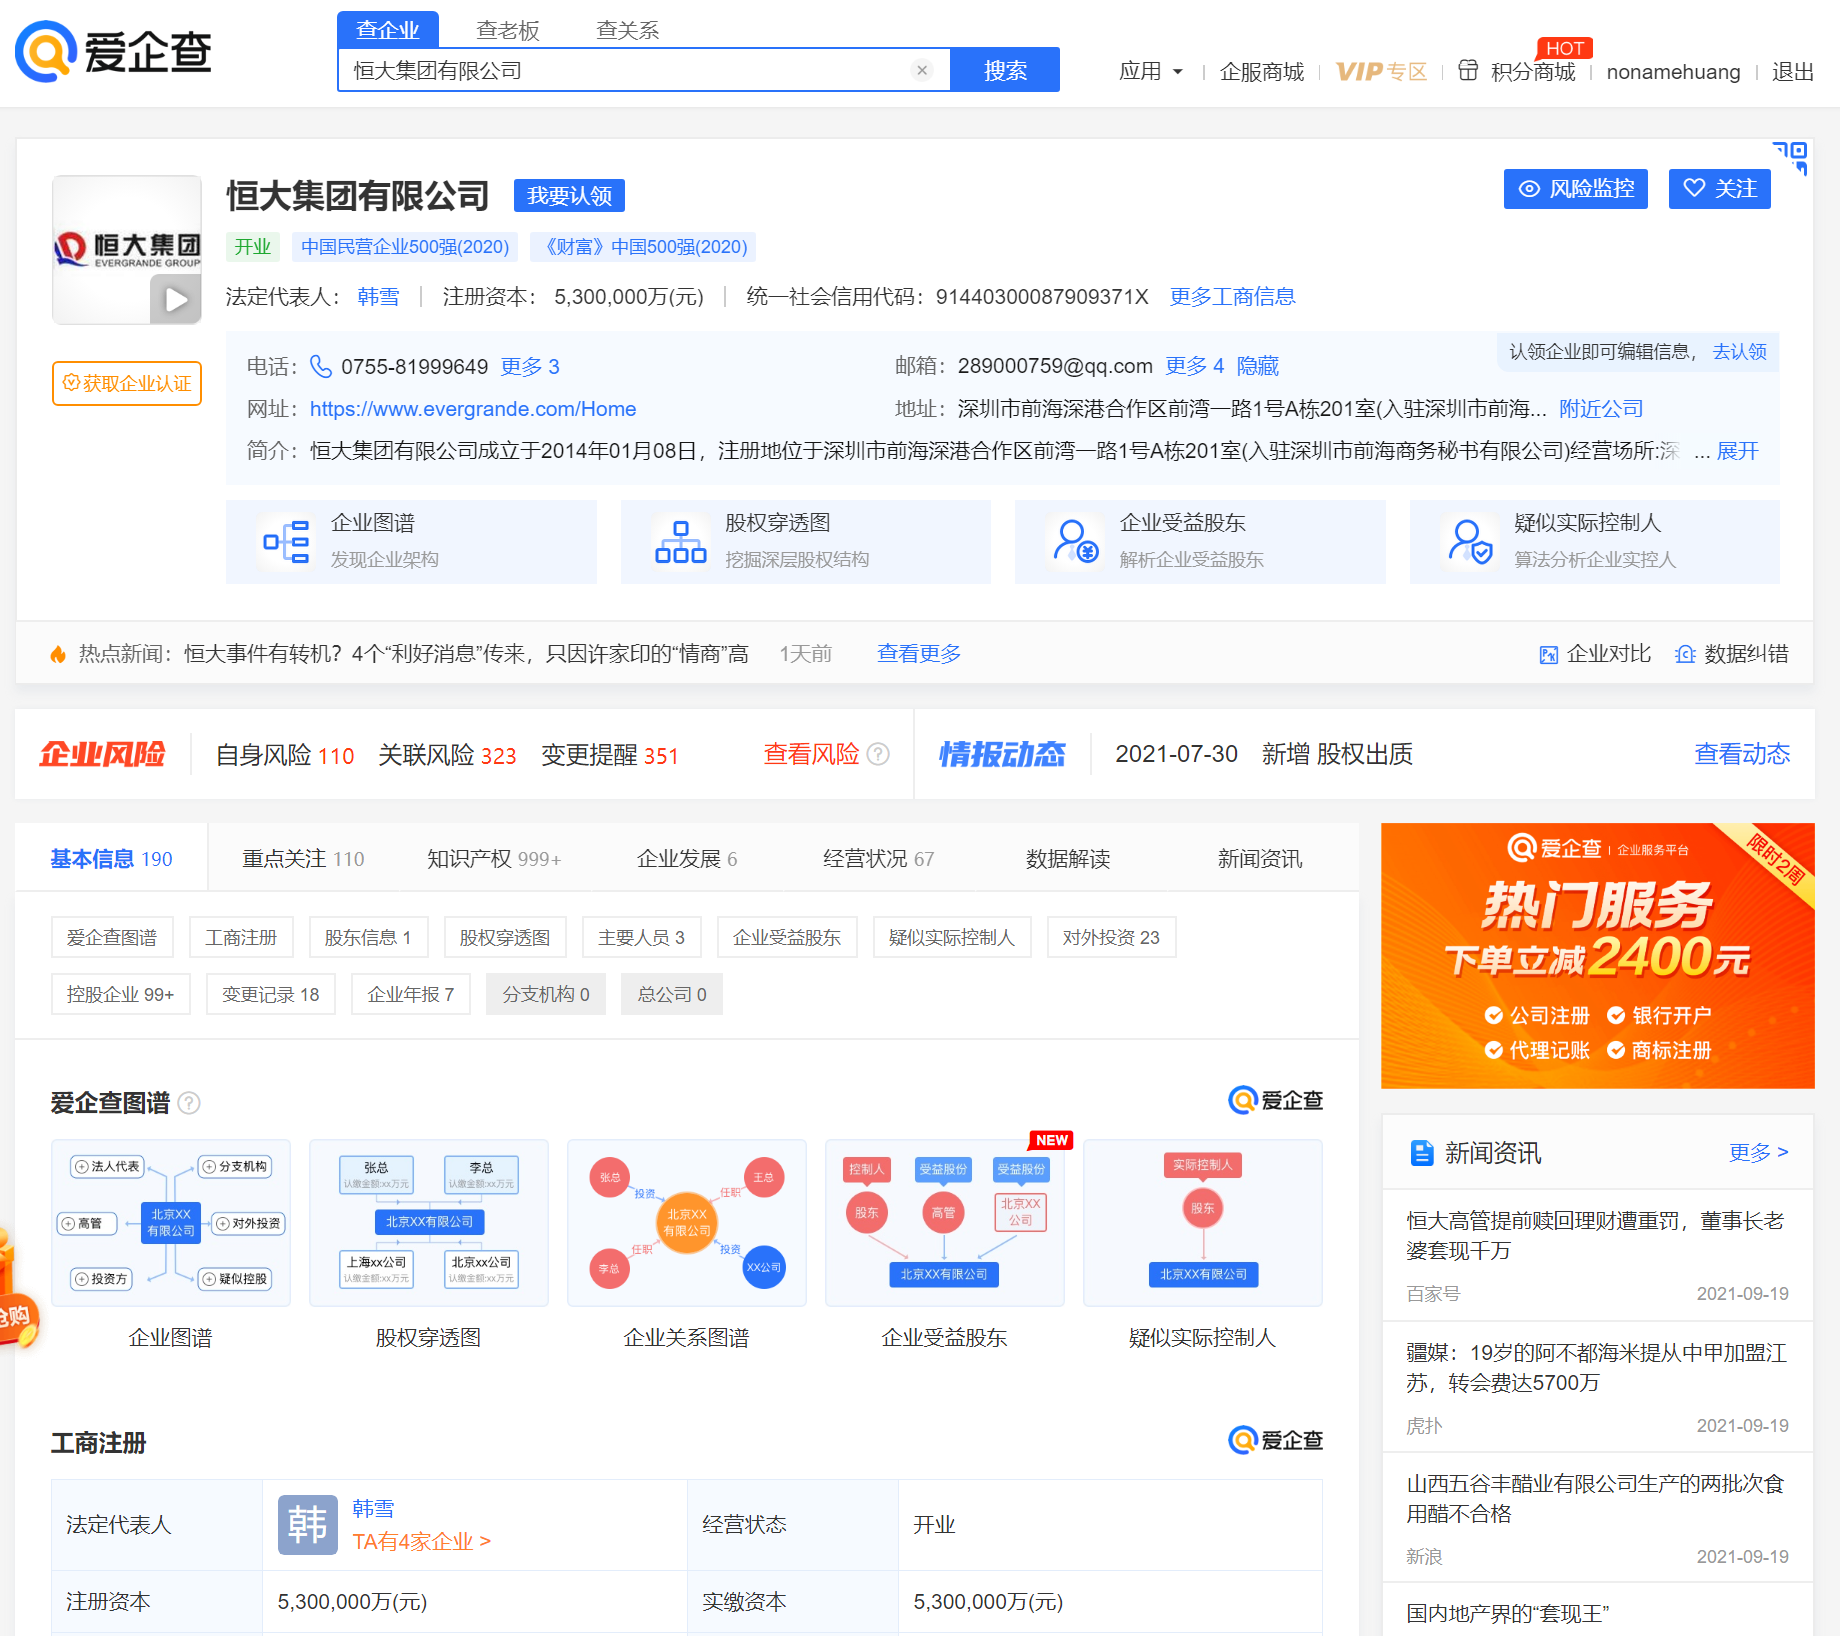Screen dimensions: 1840x1636
Task: Play the Evergrande logo video thumbnail
Action: click(x=175, y=299)
